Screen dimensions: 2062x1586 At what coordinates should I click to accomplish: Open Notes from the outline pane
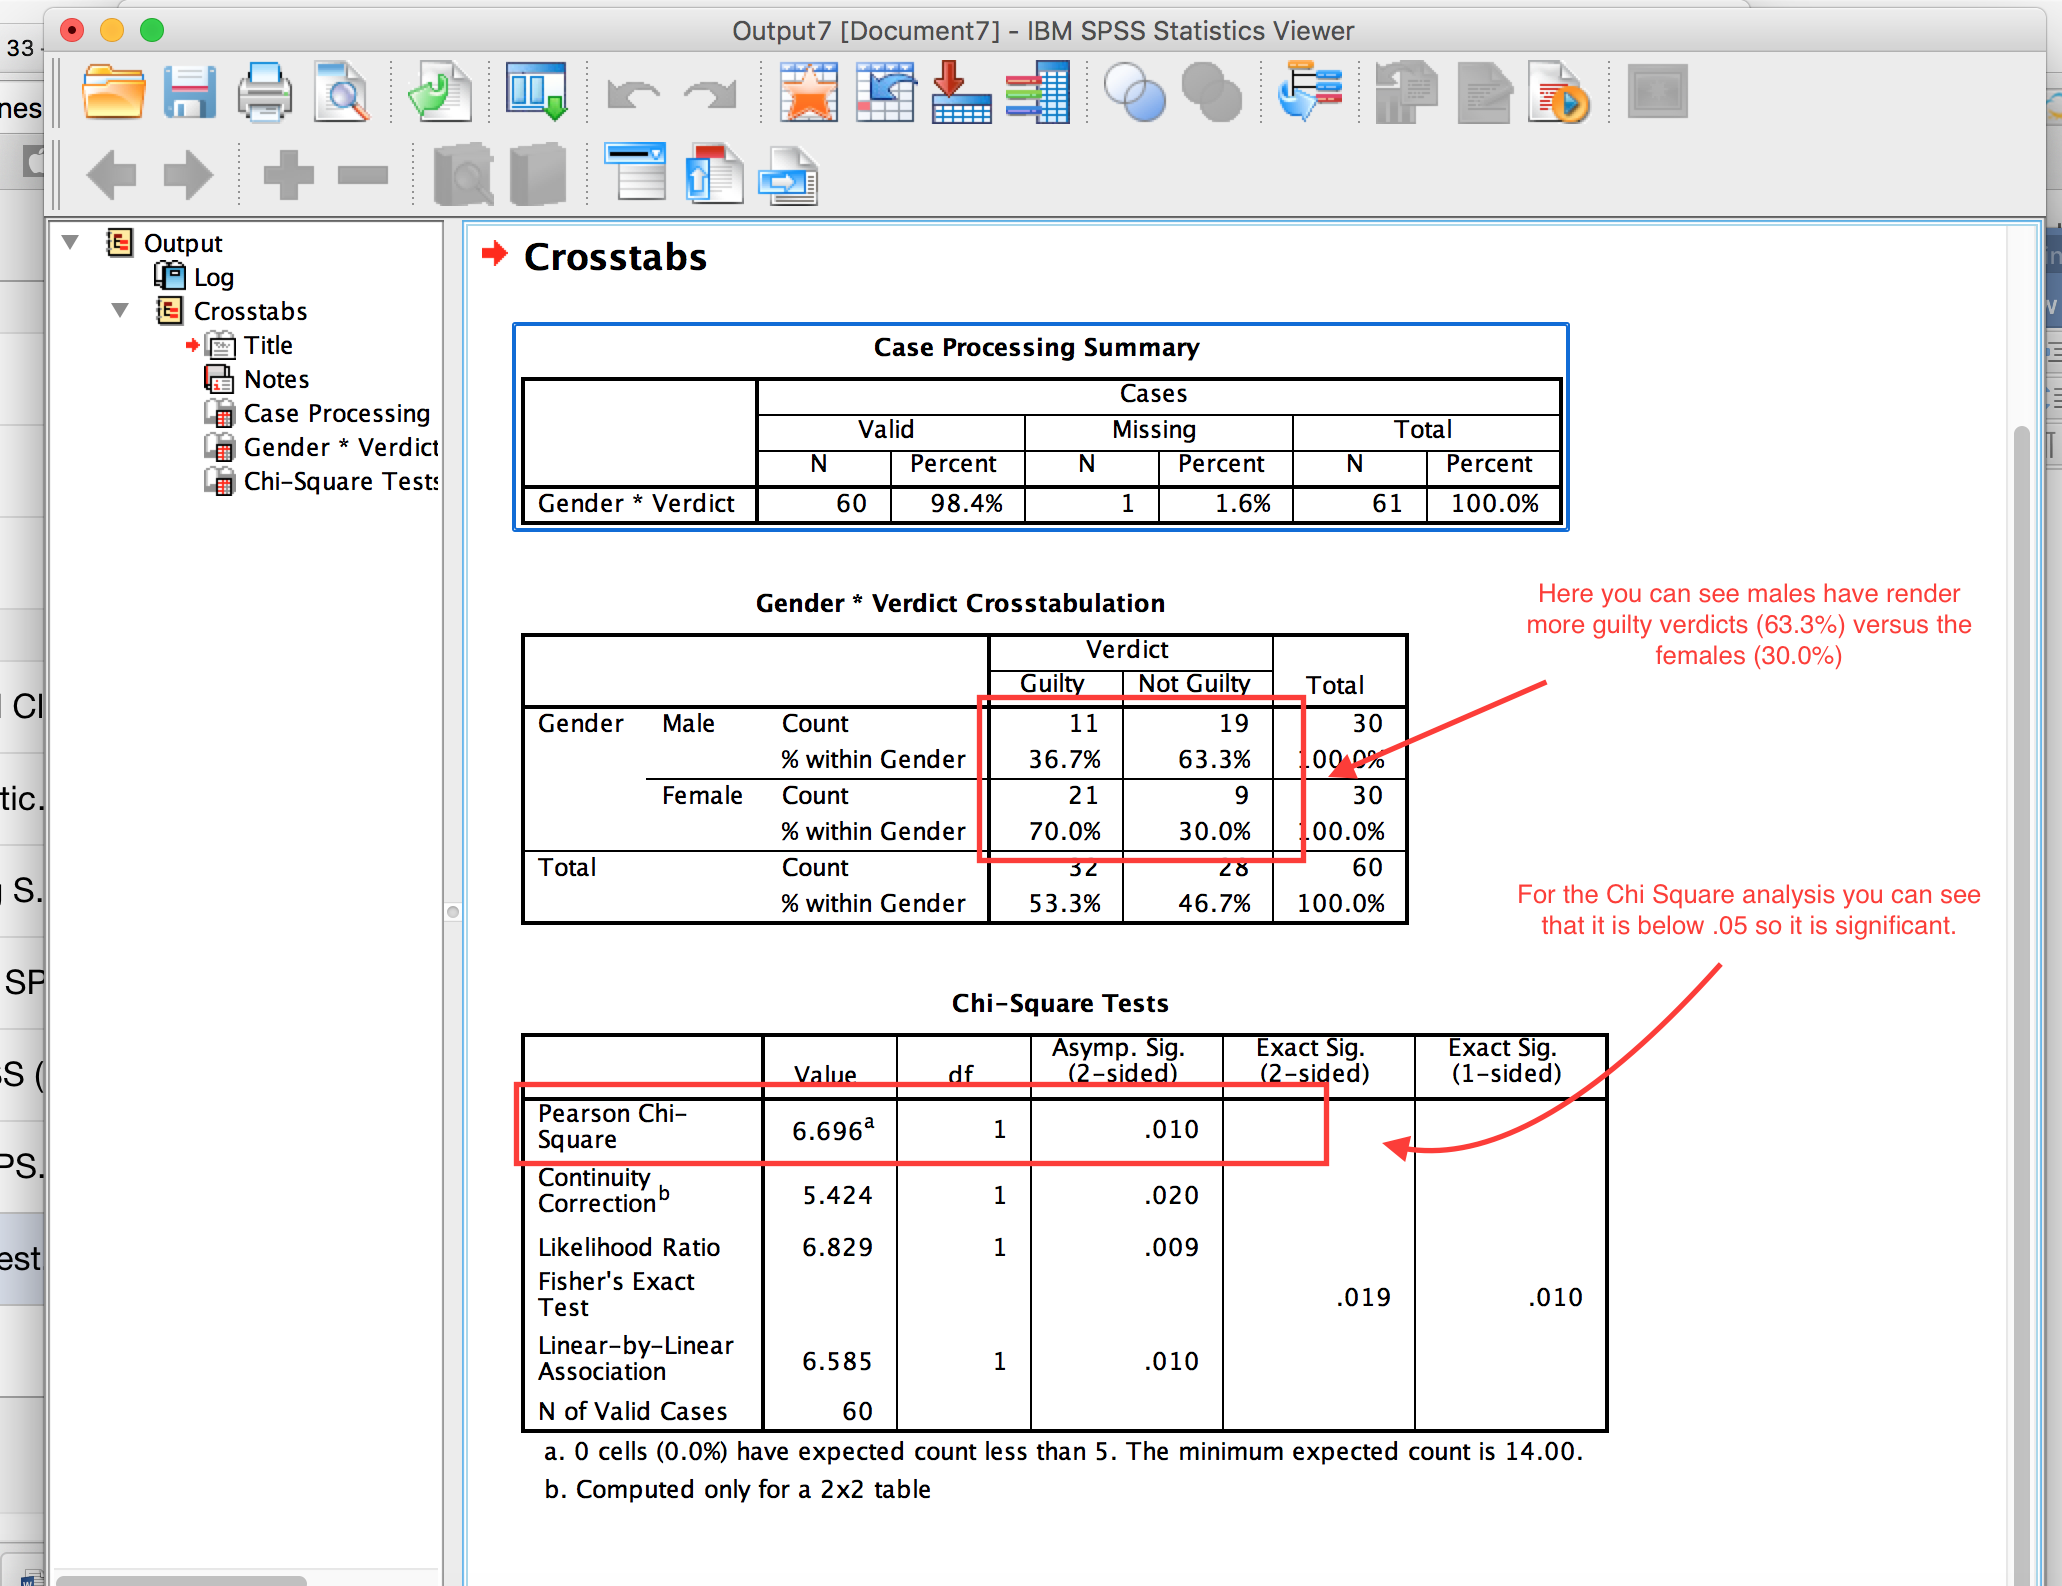pos(275,379)
